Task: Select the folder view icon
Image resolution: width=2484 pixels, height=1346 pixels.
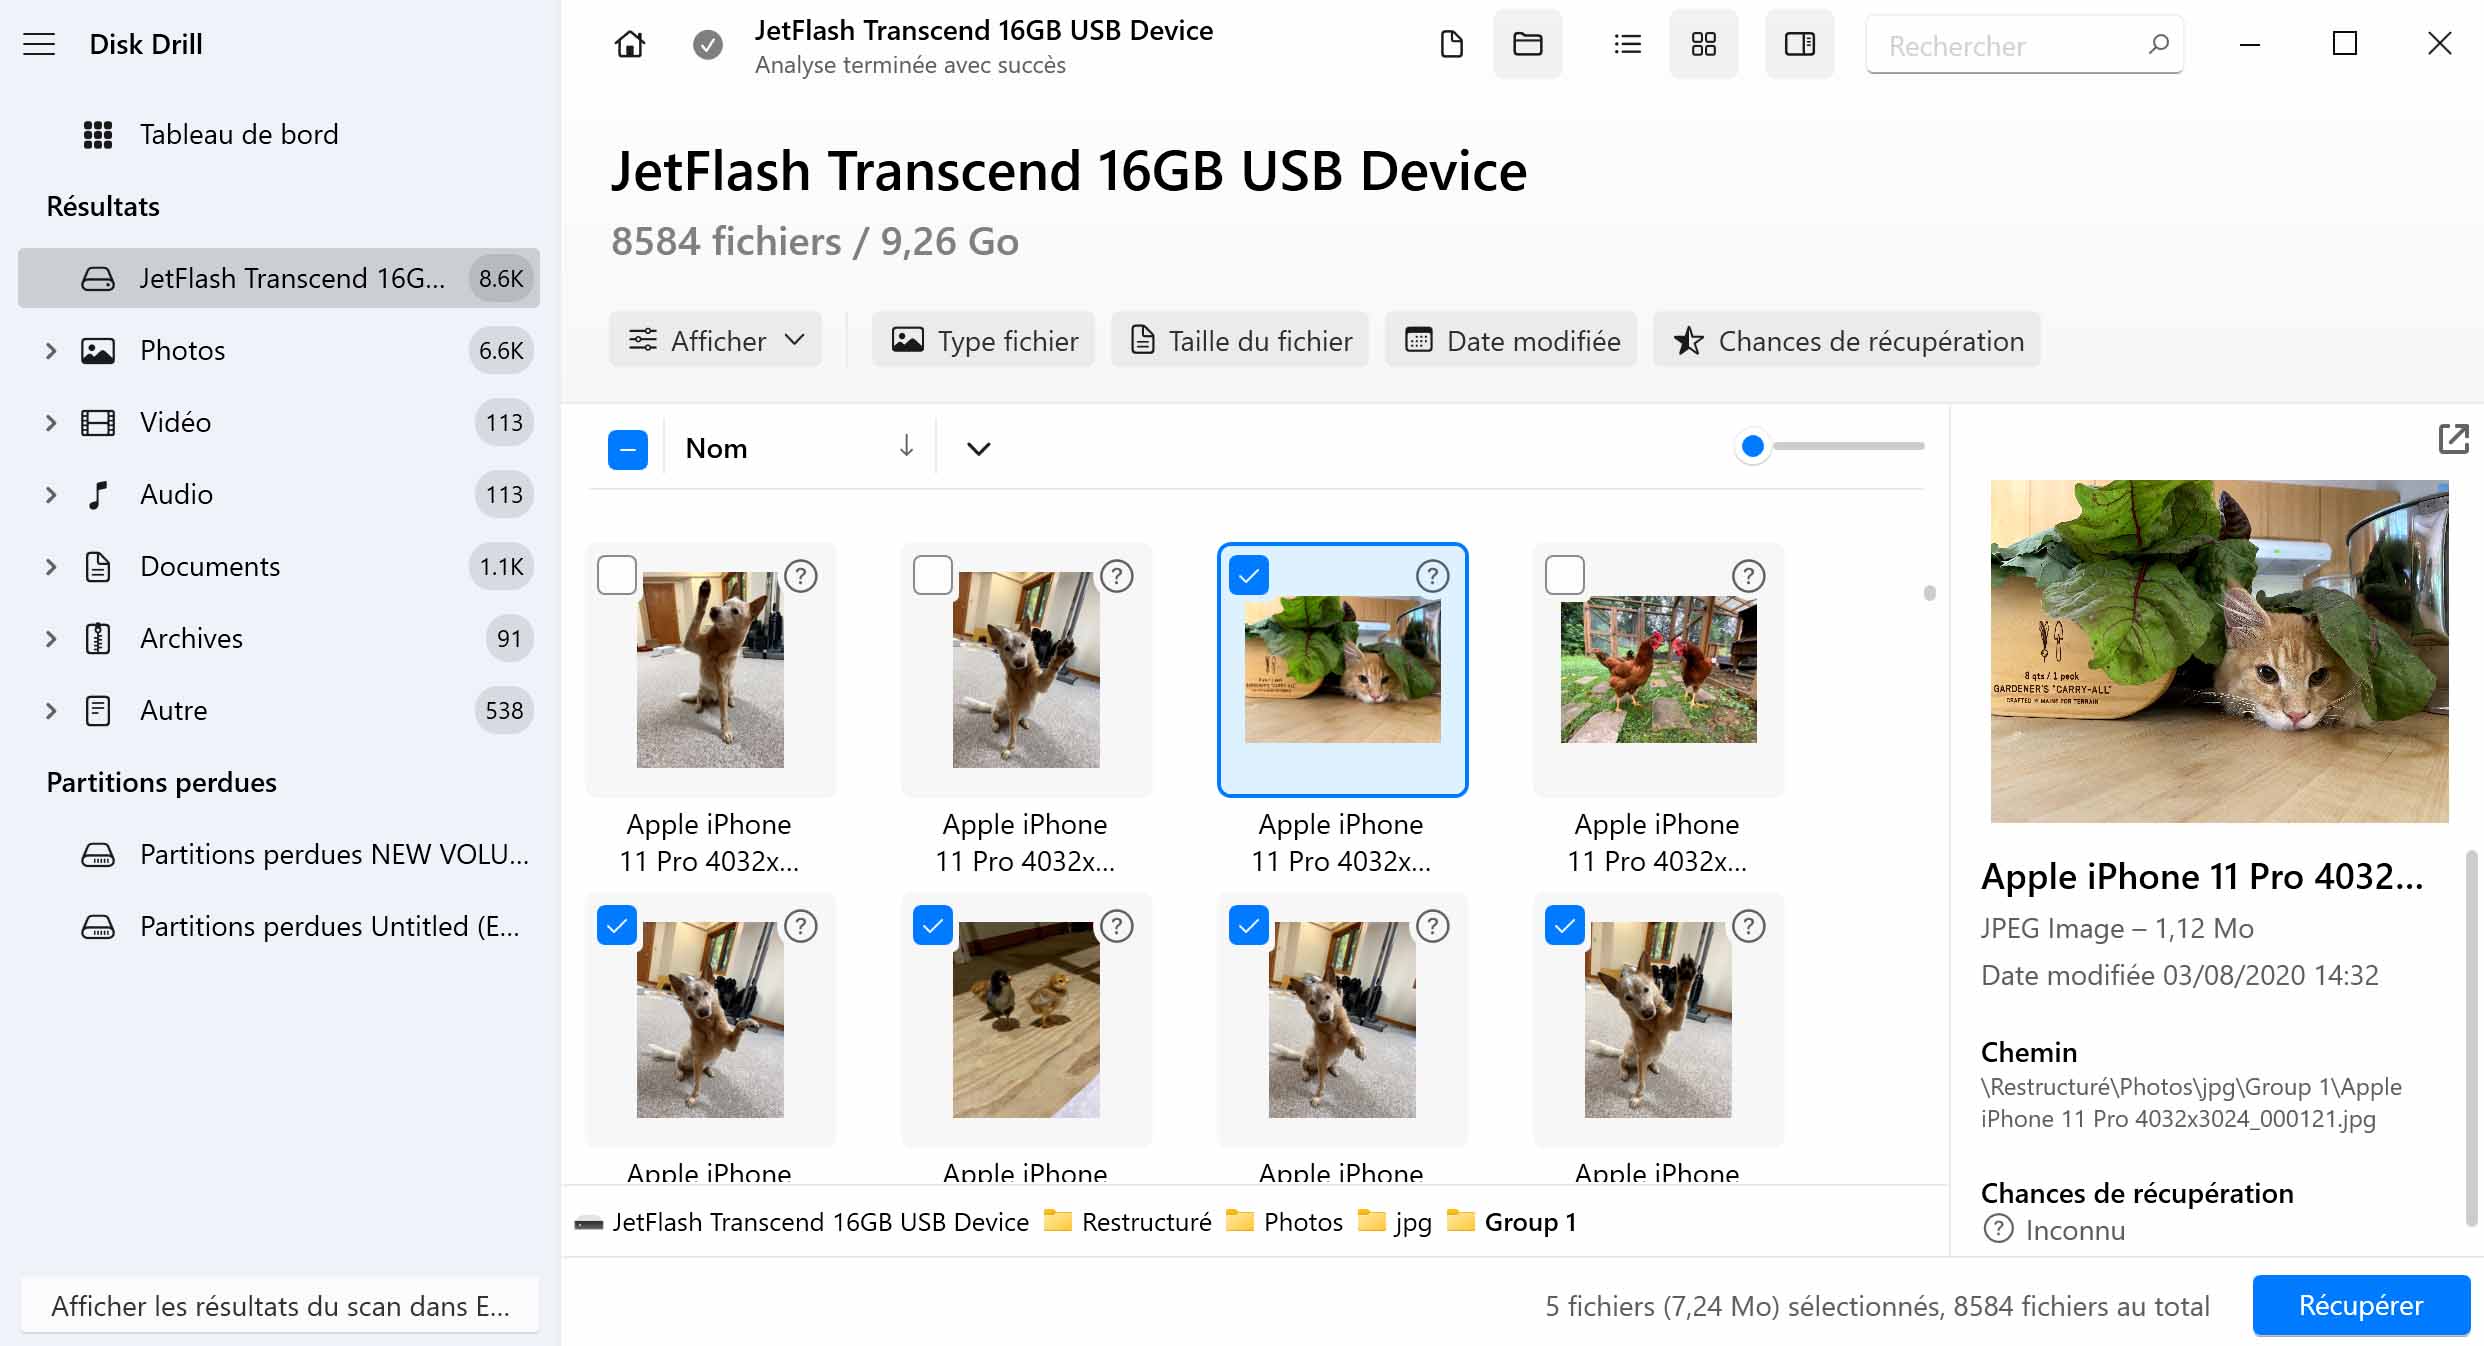Action: (x=1526, y=45)
